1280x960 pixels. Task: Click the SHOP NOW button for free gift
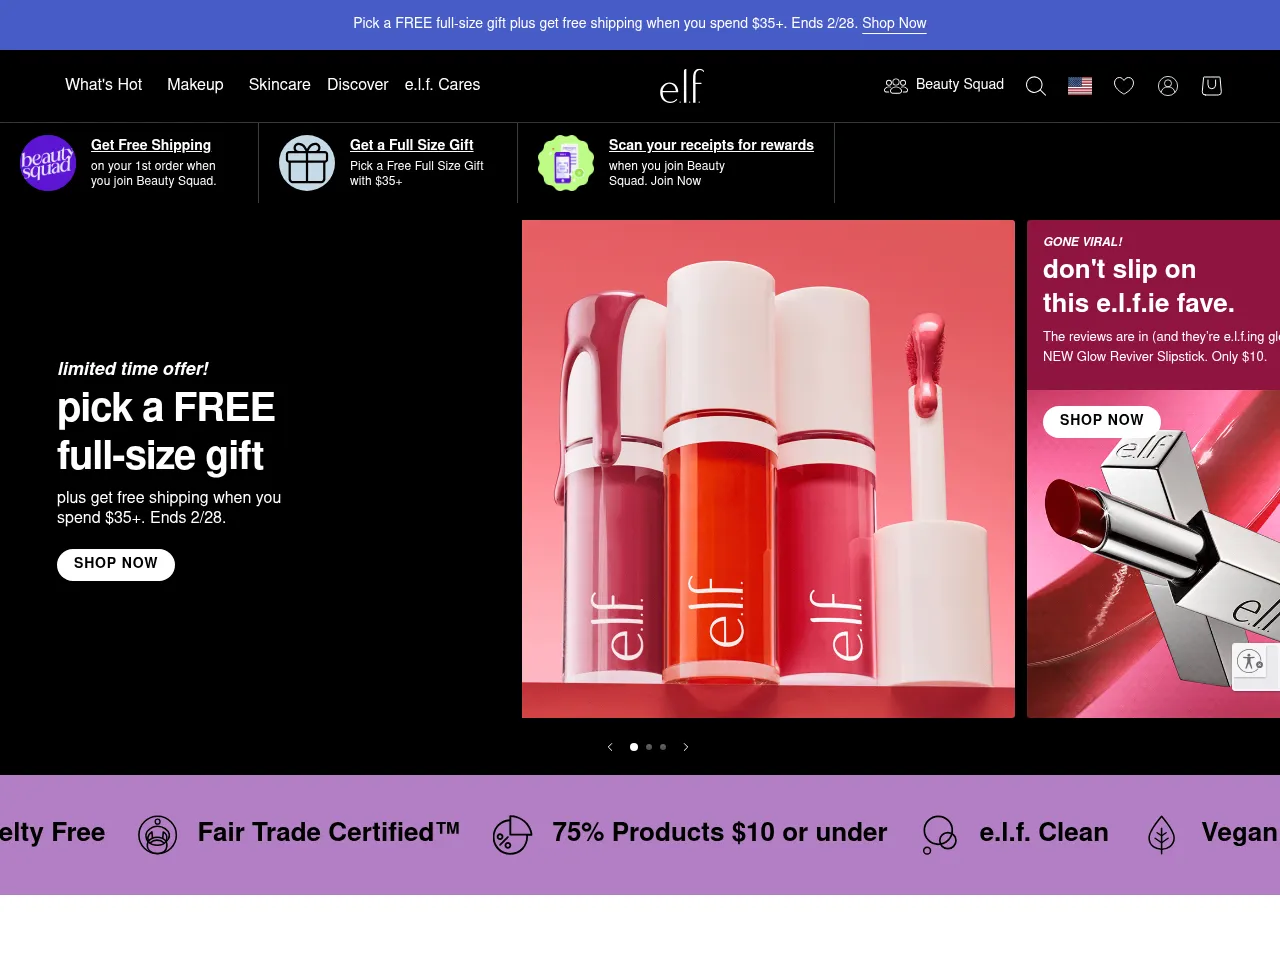coord(115,565)
